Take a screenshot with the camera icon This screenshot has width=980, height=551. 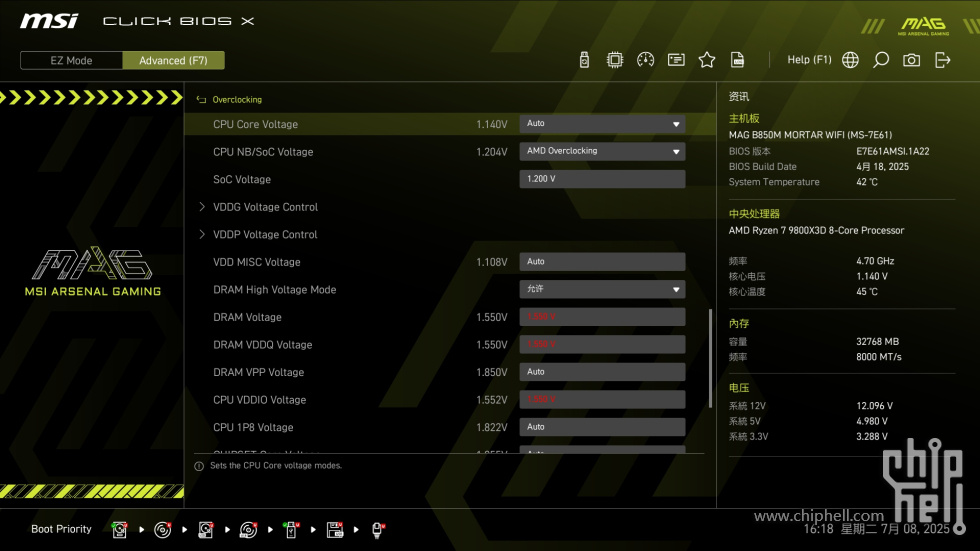(x=911, y=60)
